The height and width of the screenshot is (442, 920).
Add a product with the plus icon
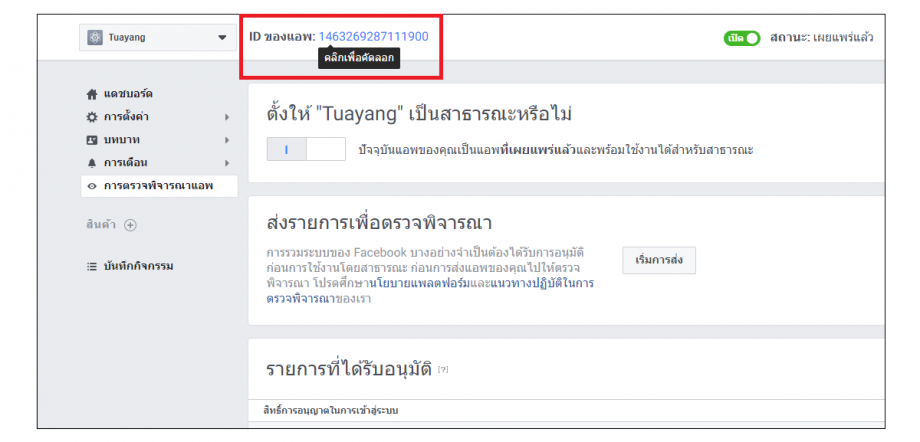[x=130, y=225]
